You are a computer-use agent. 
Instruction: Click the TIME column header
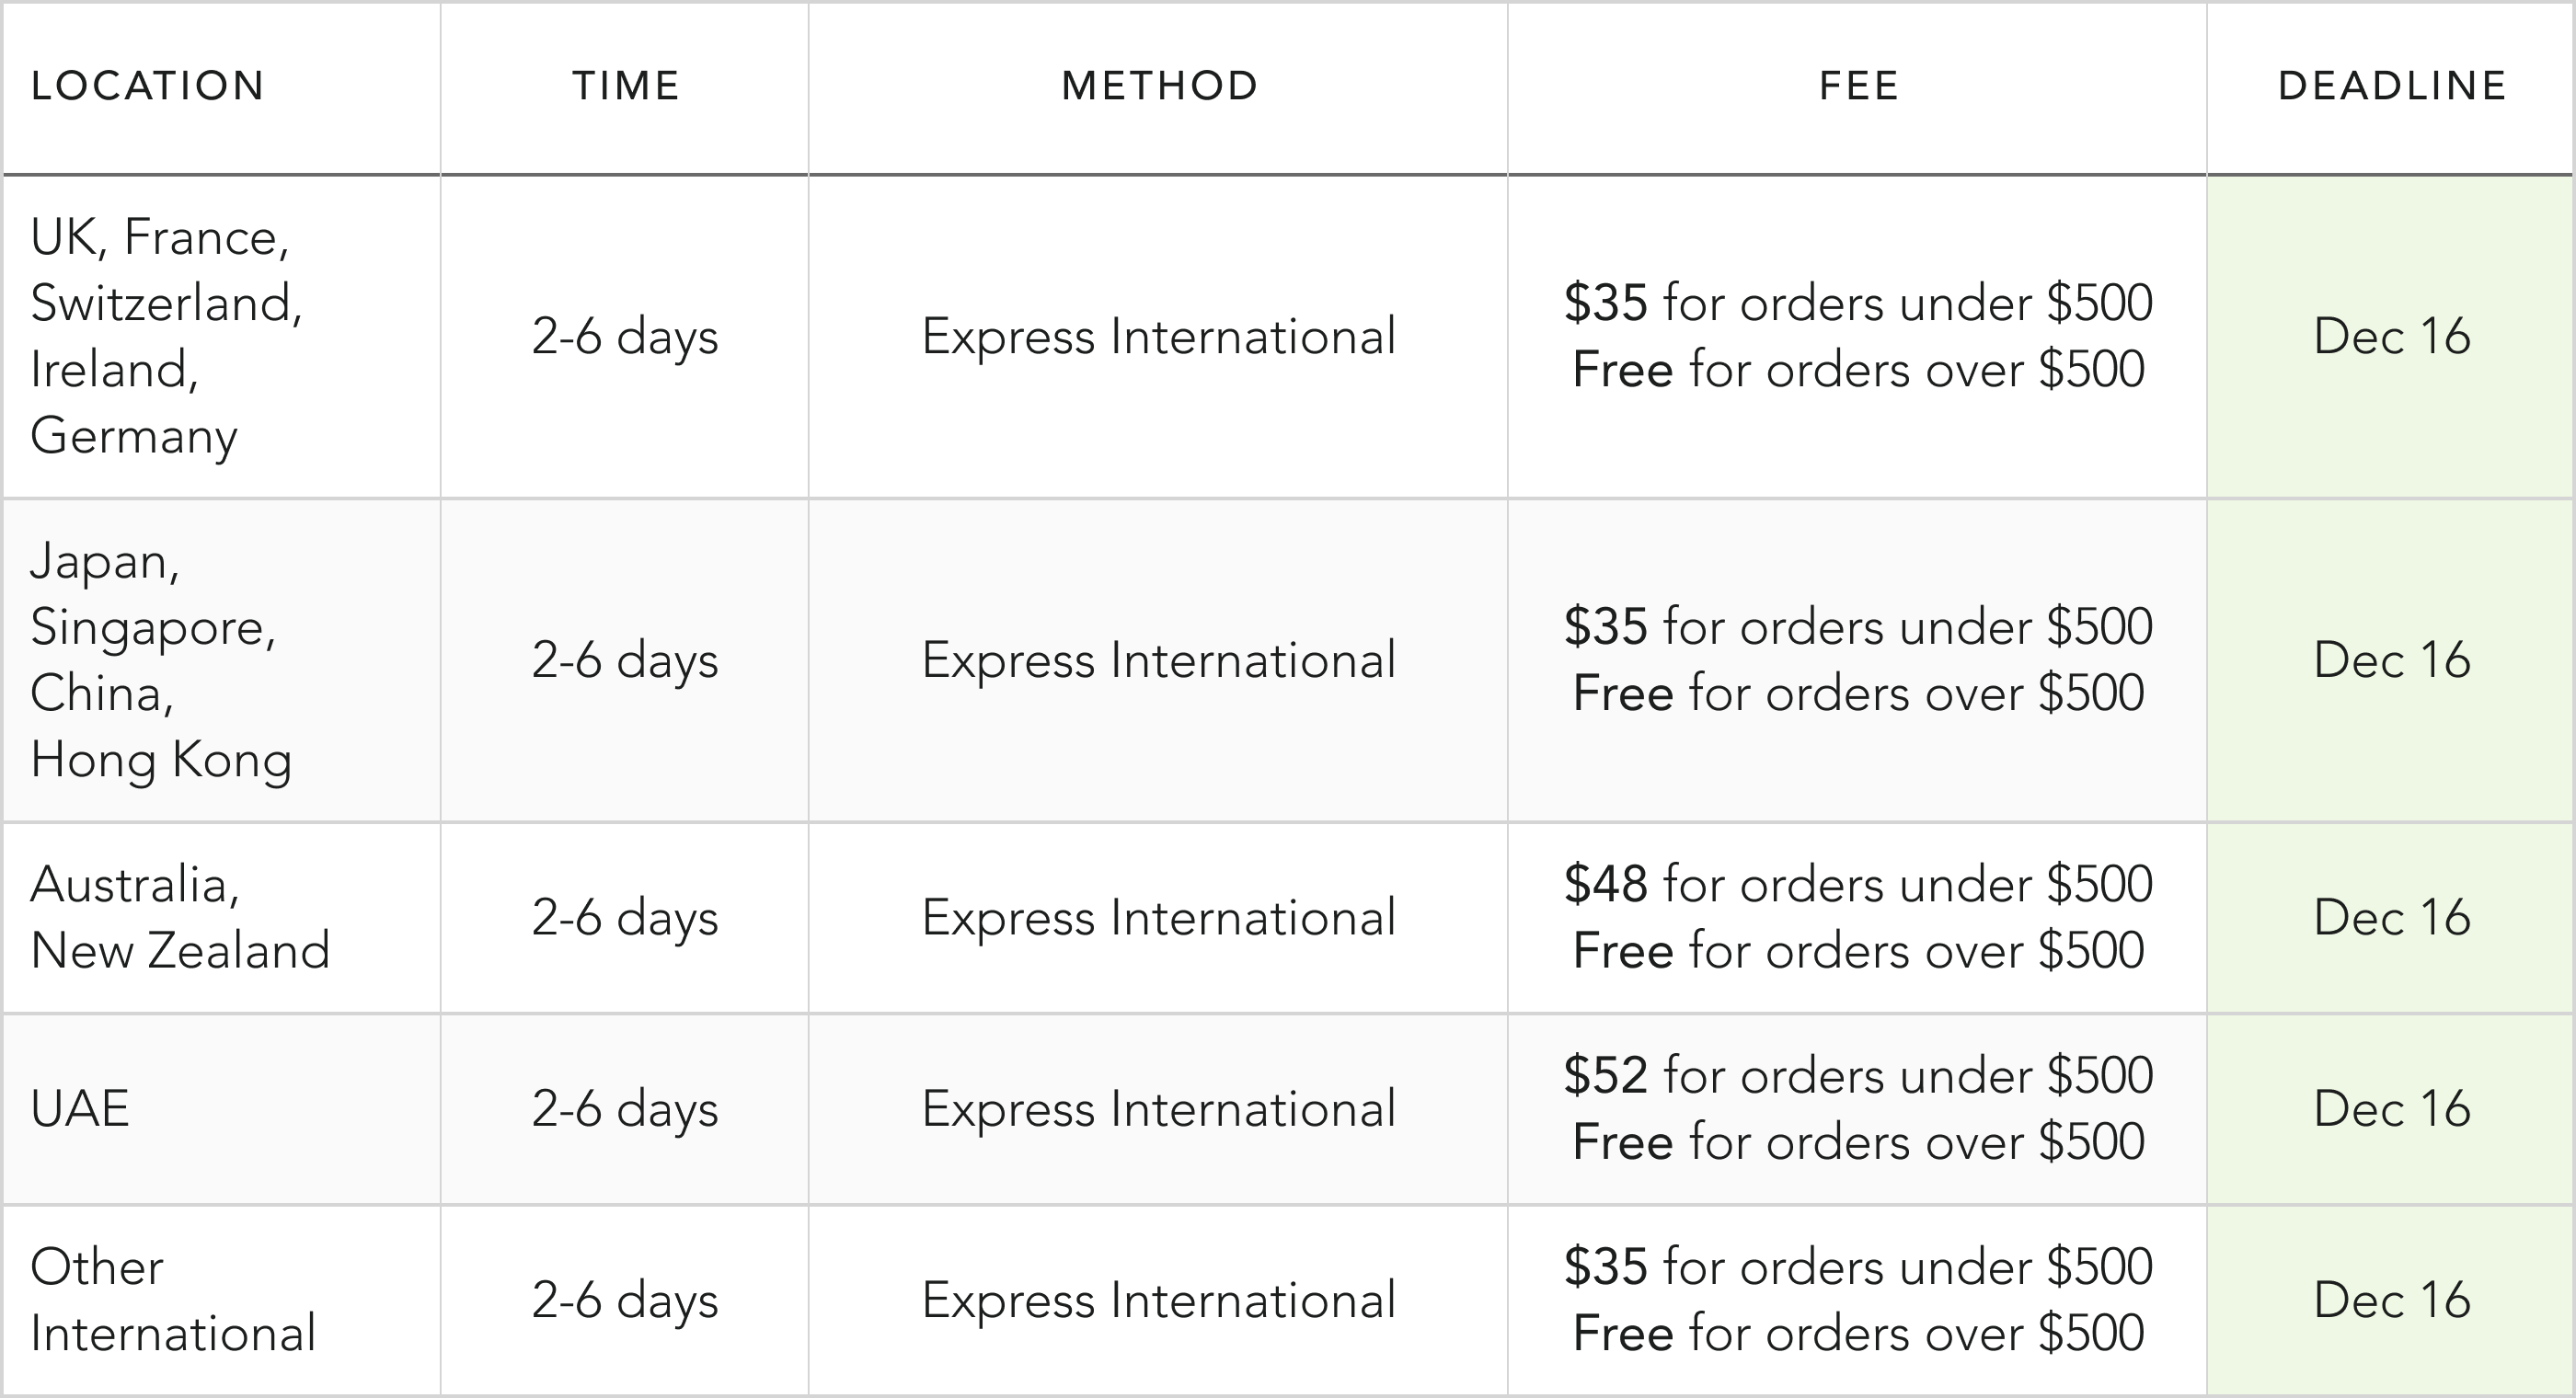(x=625, y=86)
